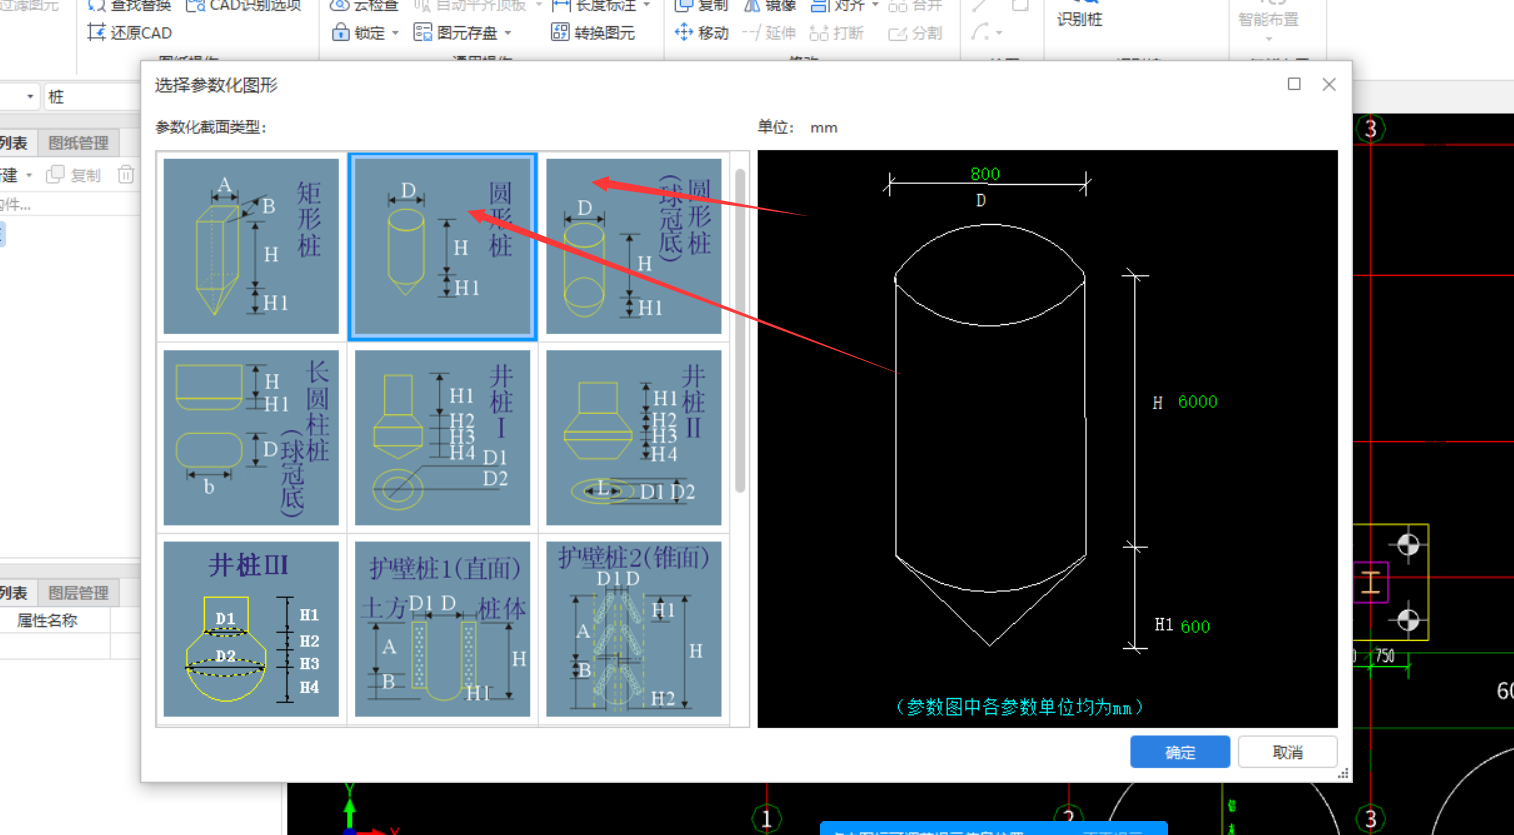Select the 矩形桩 rectangular pile thumbnail
This screenshot has height=835, width=1514.
251,246
